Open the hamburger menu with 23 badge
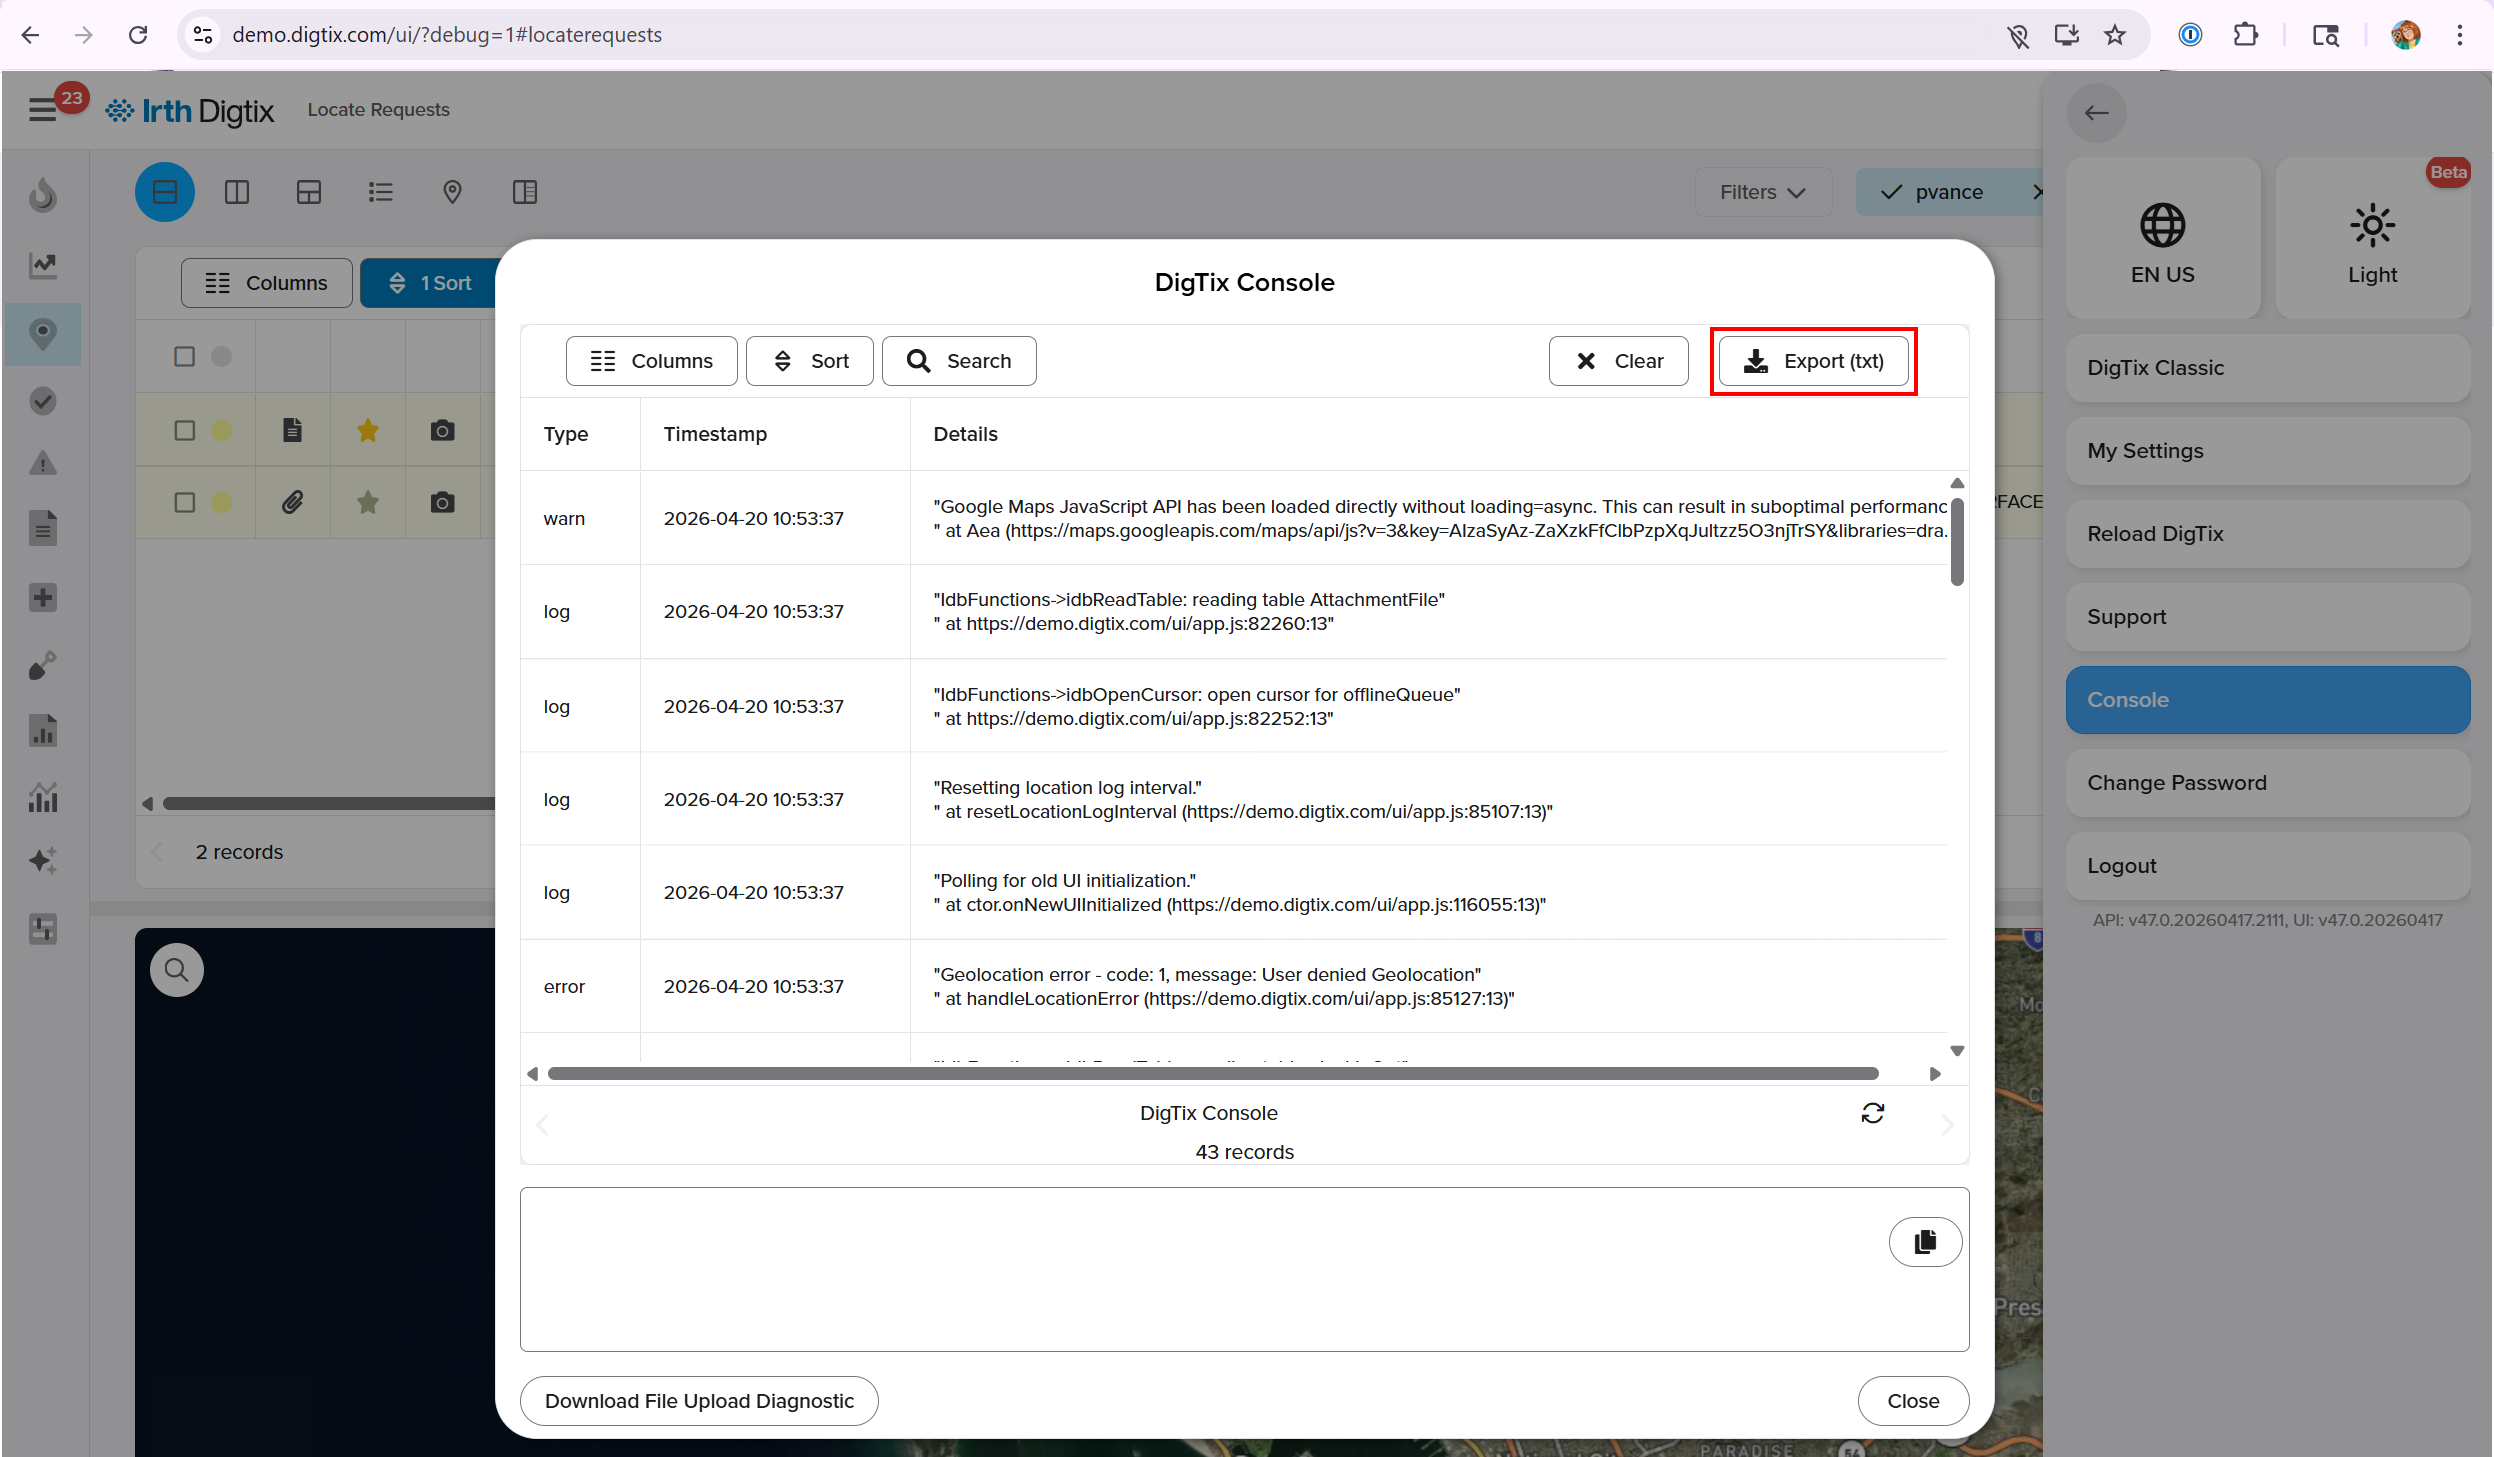Image resolution: width=2494 pixels, height=1457 pixels. tap(42, 109)
